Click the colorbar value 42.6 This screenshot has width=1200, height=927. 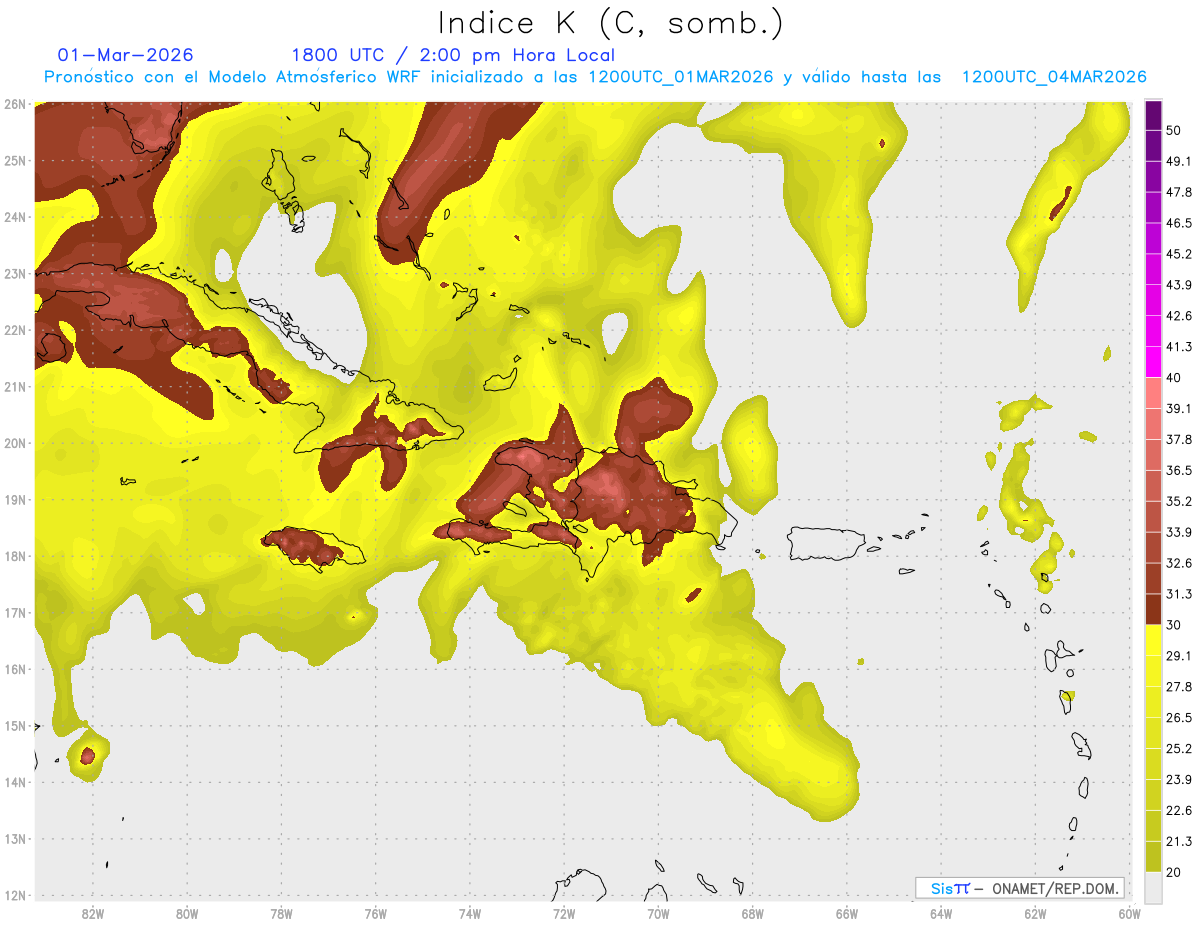1179,316
